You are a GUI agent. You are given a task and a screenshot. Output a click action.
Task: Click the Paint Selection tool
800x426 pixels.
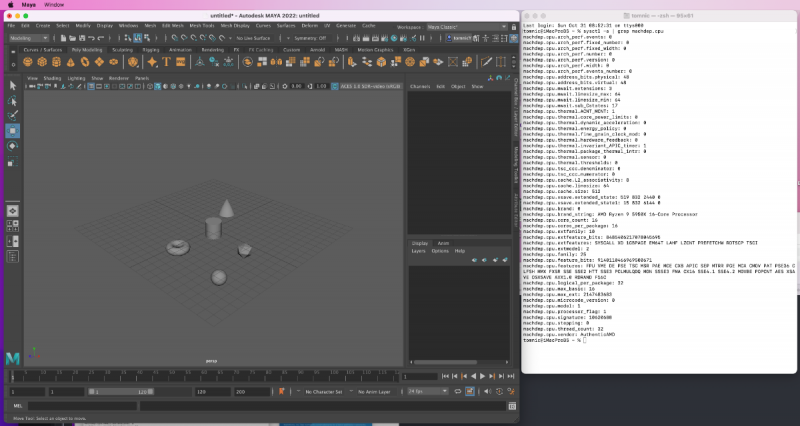point(13,115)
